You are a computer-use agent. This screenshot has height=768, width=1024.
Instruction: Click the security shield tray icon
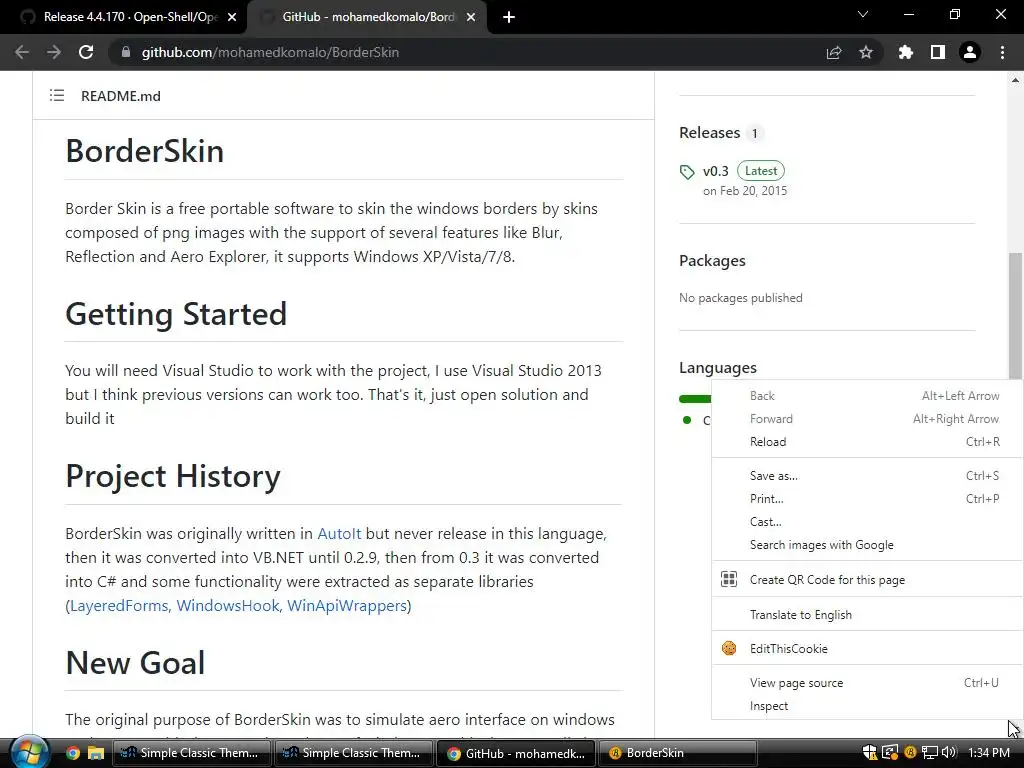coord(869,753)
